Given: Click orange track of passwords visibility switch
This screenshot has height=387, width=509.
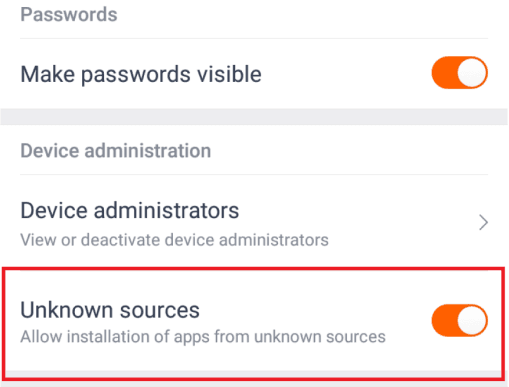Looking at the screenshot, I should click(x=444, y=73).
